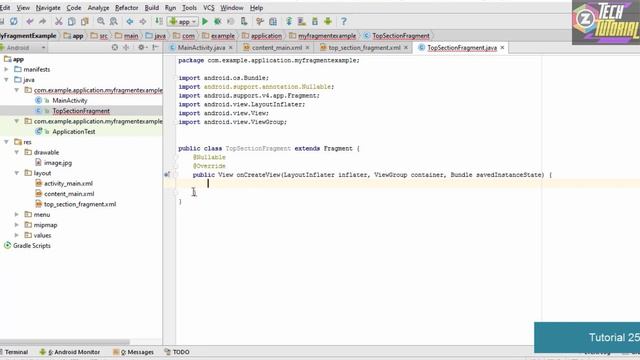Select activity_main.xml in layout folder
640x360 pixels.
tap(68, 183)
